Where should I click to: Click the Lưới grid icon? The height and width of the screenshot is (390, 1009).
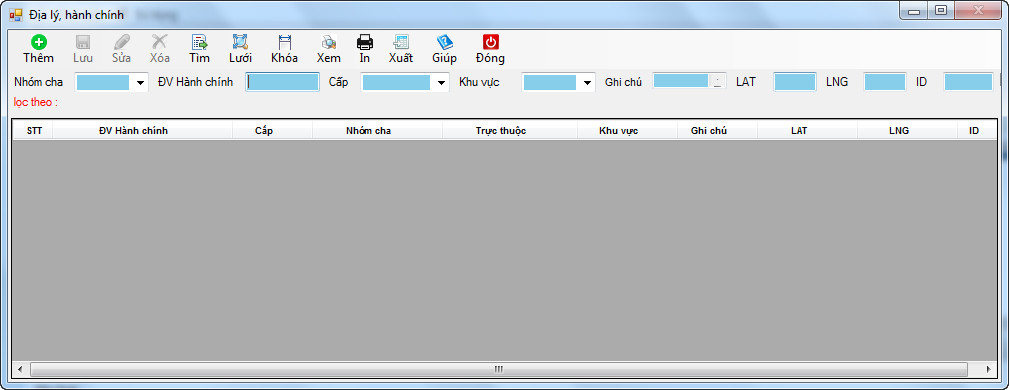click(x=240, y=42)
